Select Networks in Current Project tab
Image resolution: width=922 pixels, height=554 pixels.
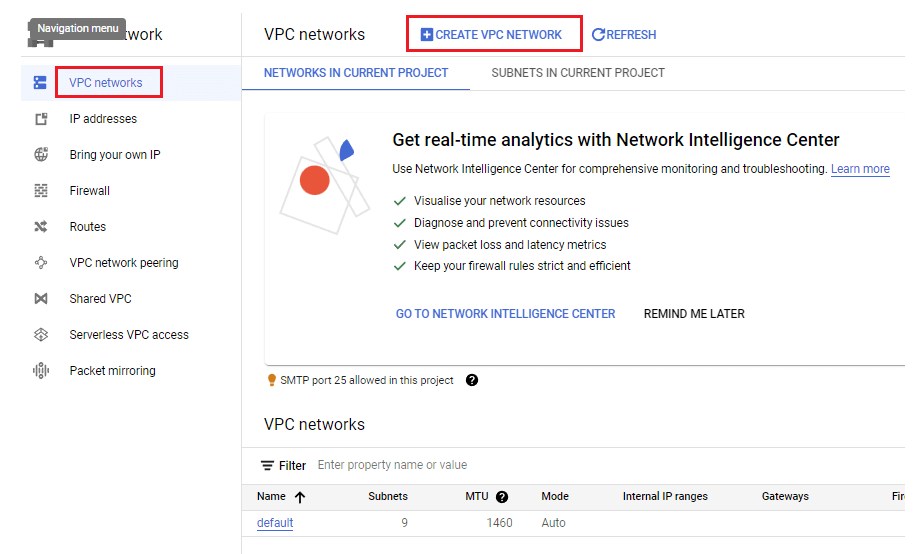[356, 73]
